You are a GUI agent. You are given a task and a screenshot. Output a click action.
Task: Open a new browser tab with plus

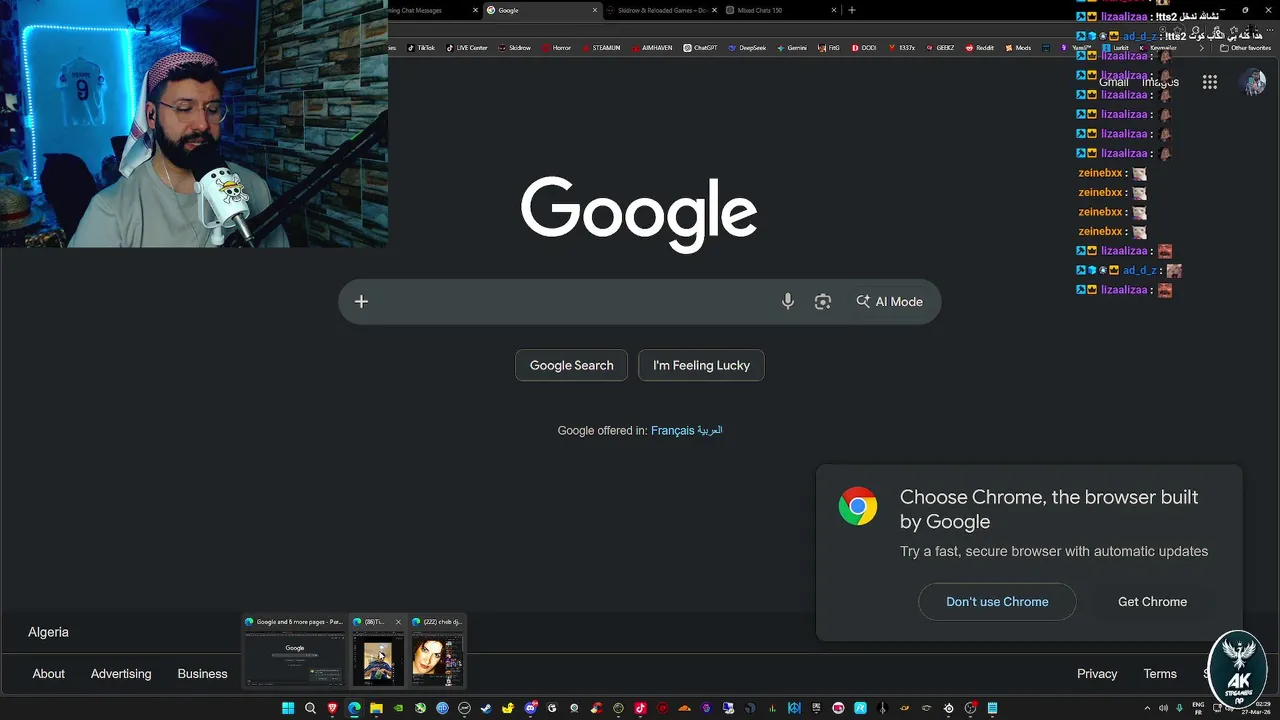(x=852, y=10)
